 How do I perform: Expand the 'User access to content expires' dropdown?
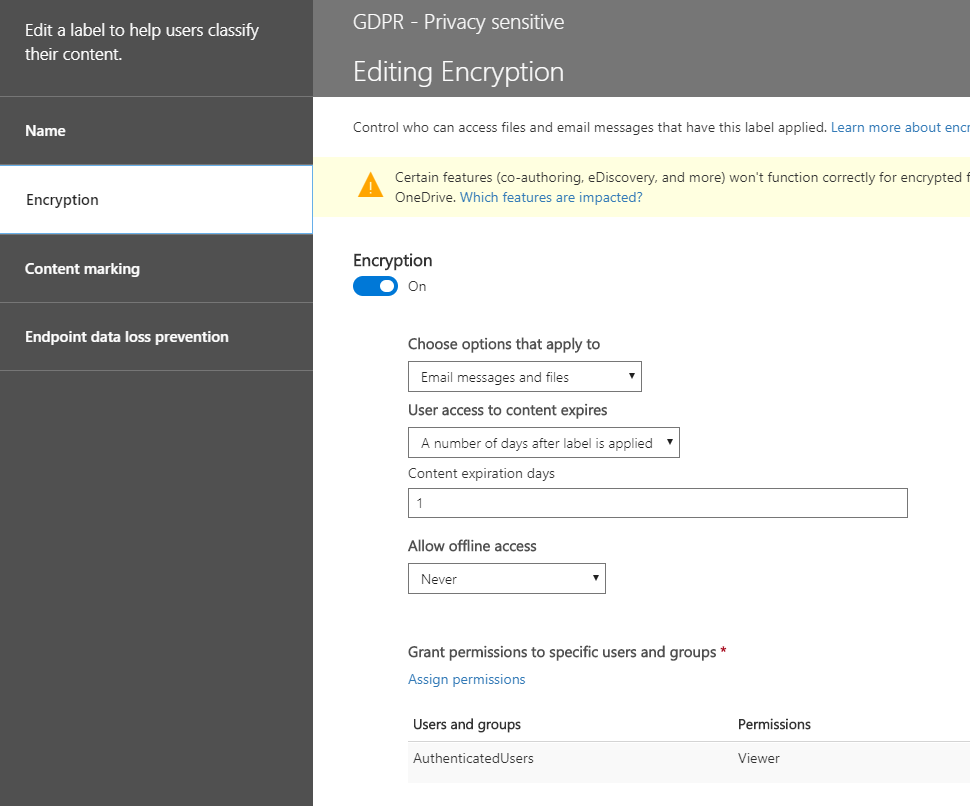click(543, 442)
